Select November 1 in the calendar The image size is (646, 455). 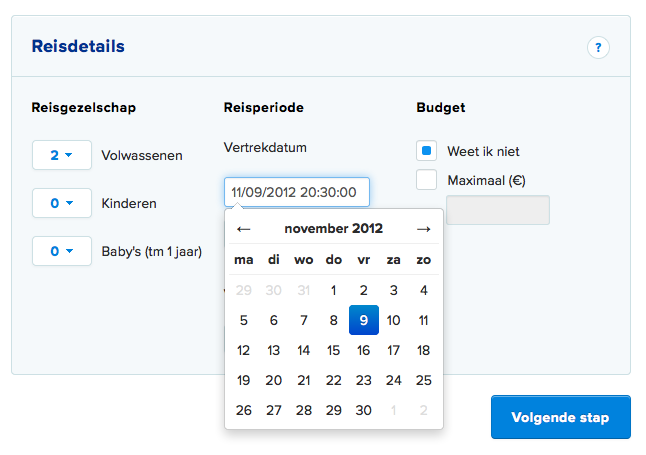(x=333, y=291)
